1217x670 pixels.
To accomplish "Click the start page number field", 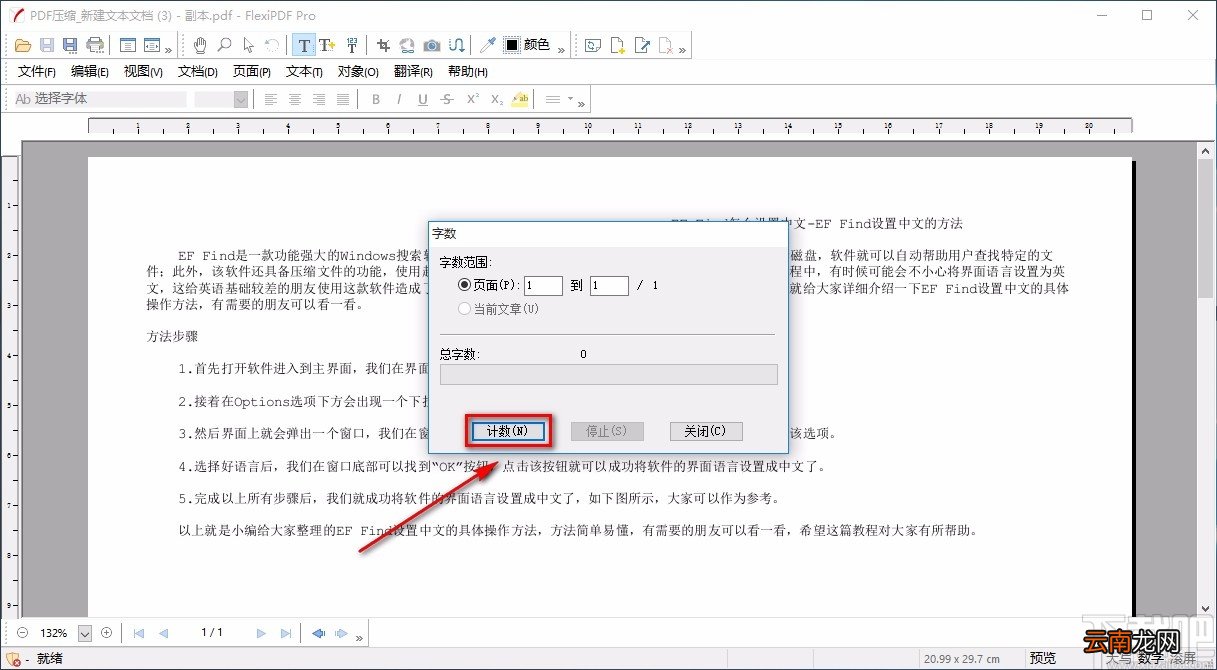I will (x=543, y=285).
